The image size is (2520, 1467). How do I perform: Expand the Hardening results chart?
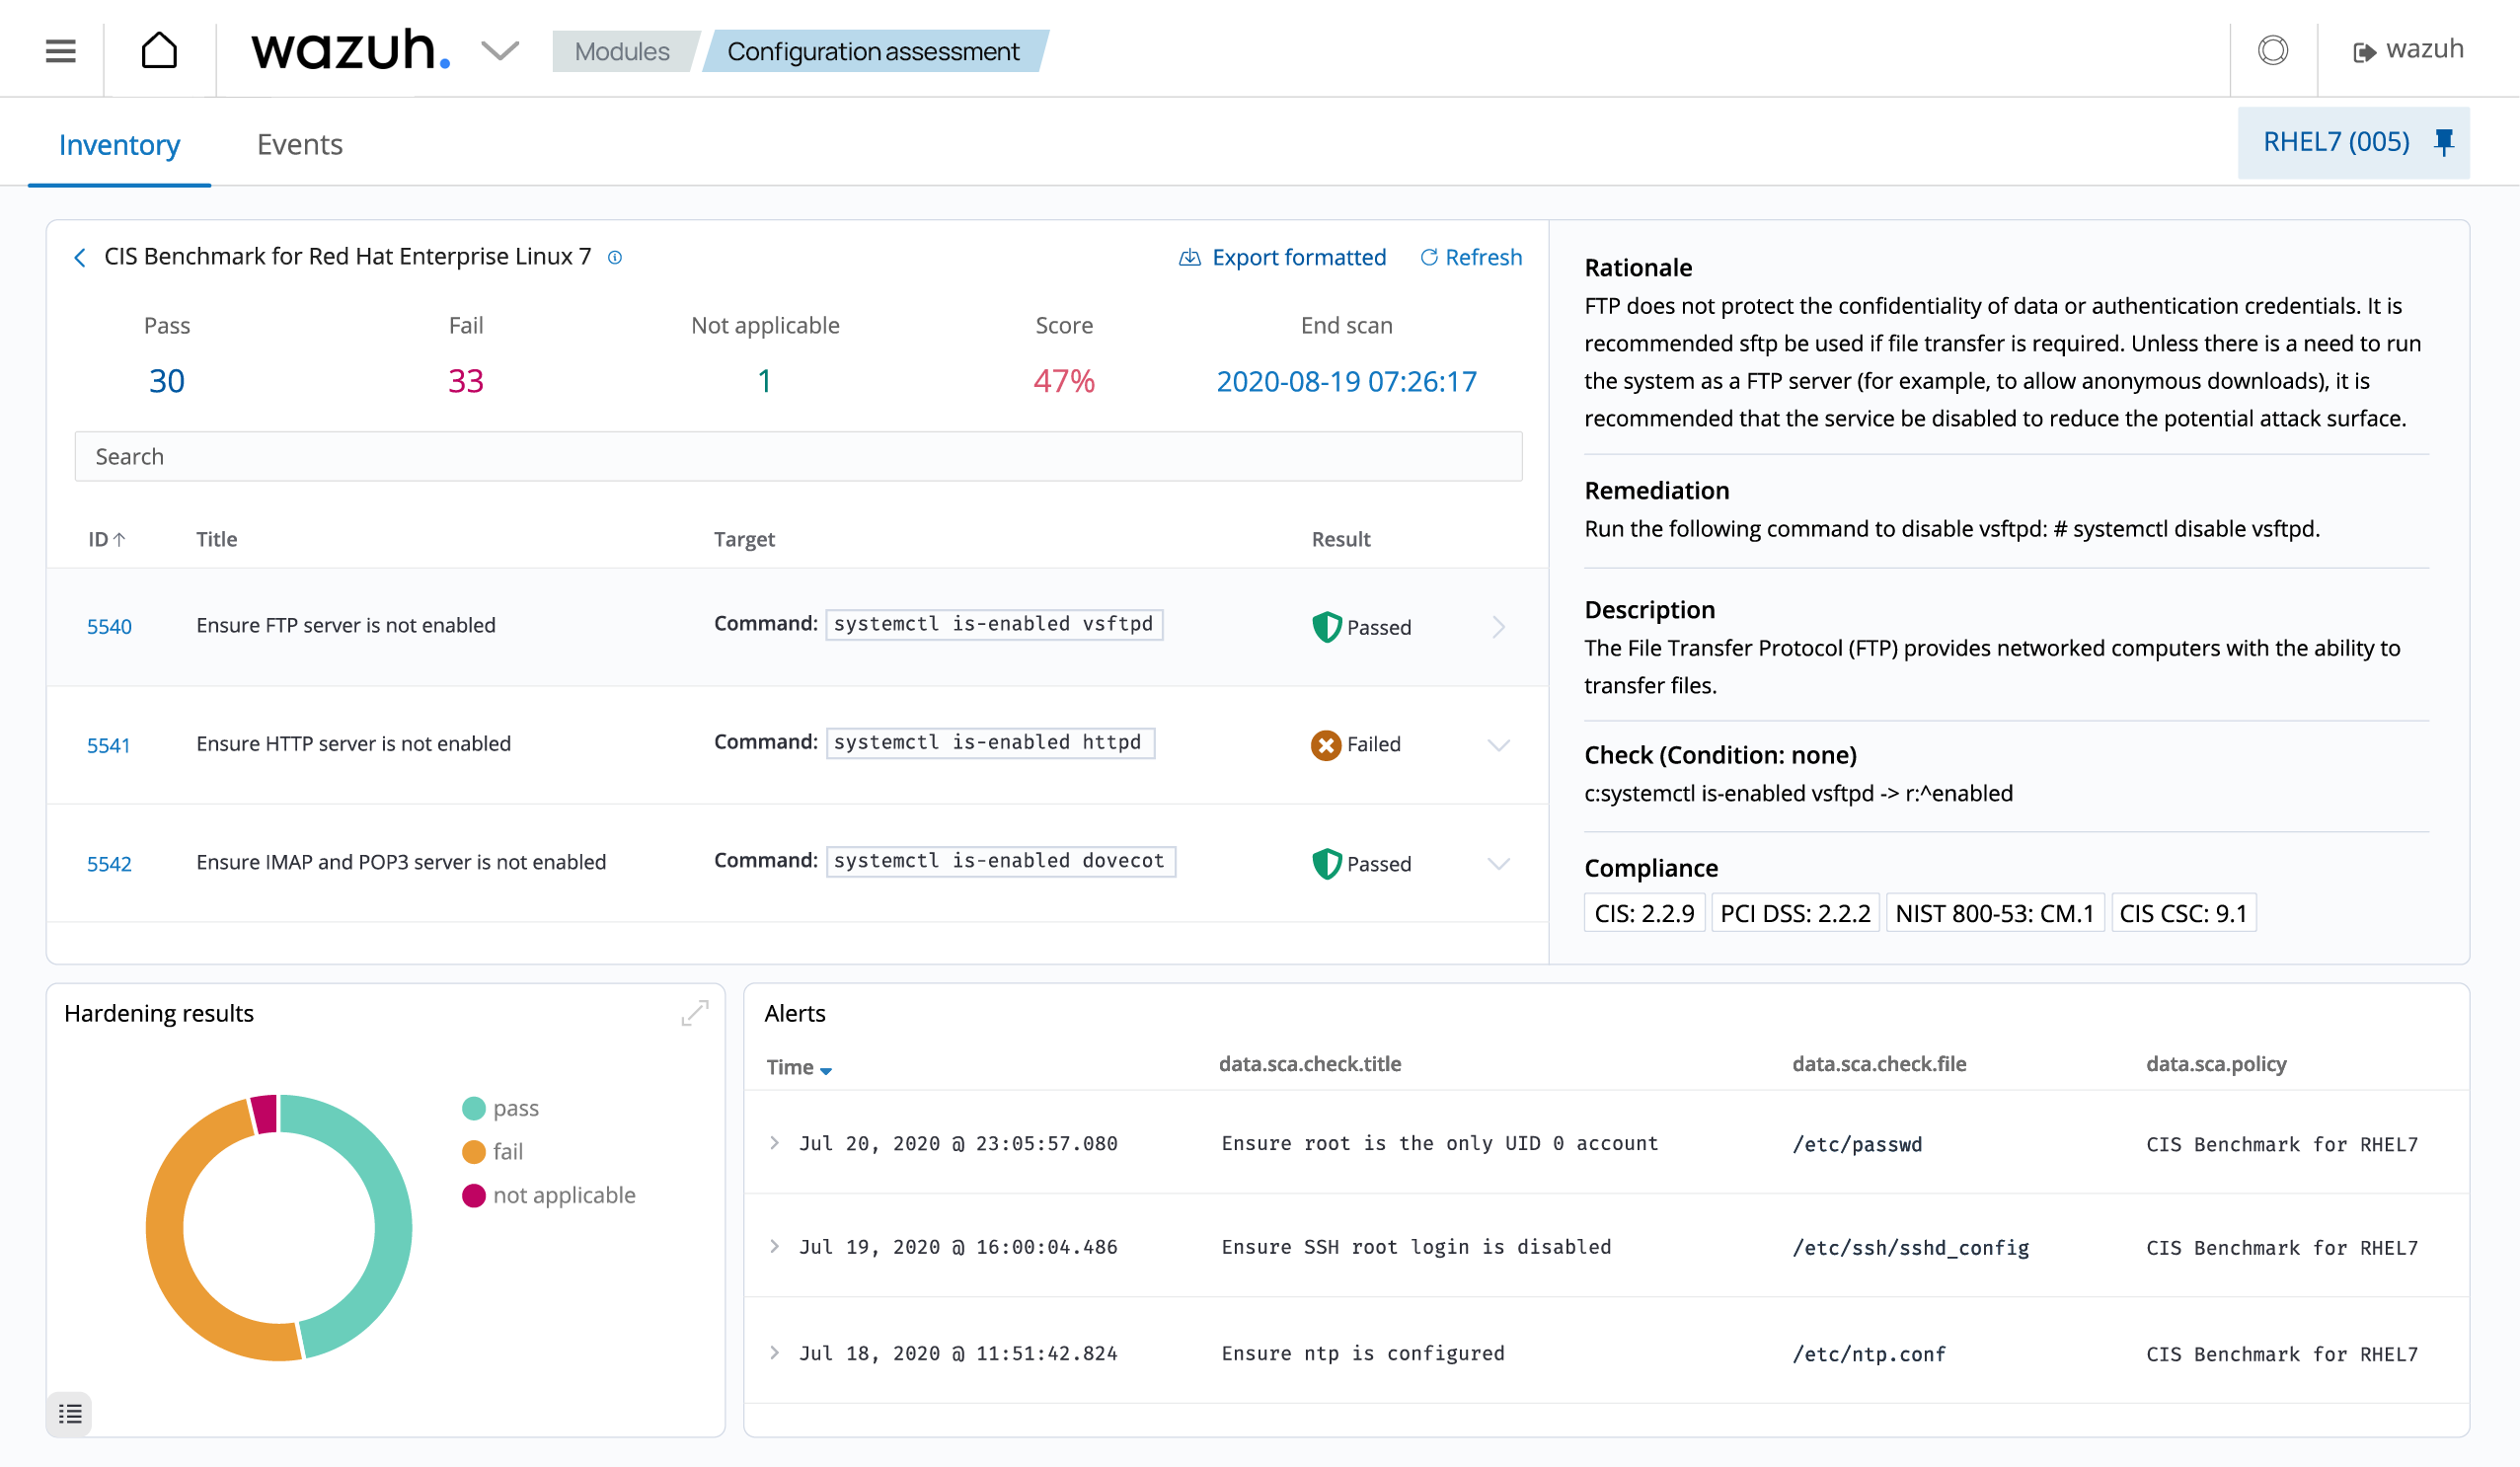(x=695, y=1013)
